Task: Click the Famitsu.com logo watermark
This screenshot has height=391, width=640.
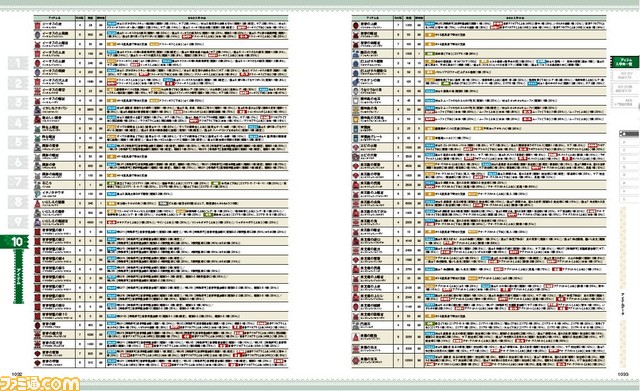Action: click(40, 383)
